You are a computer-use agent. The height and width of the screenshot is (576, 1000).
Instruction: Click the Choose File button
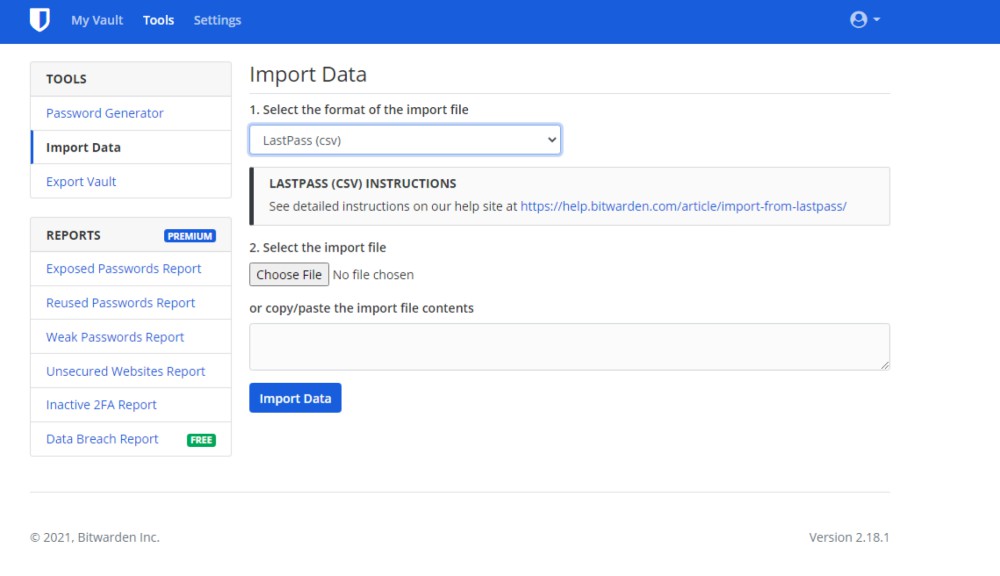coord(289,274)
